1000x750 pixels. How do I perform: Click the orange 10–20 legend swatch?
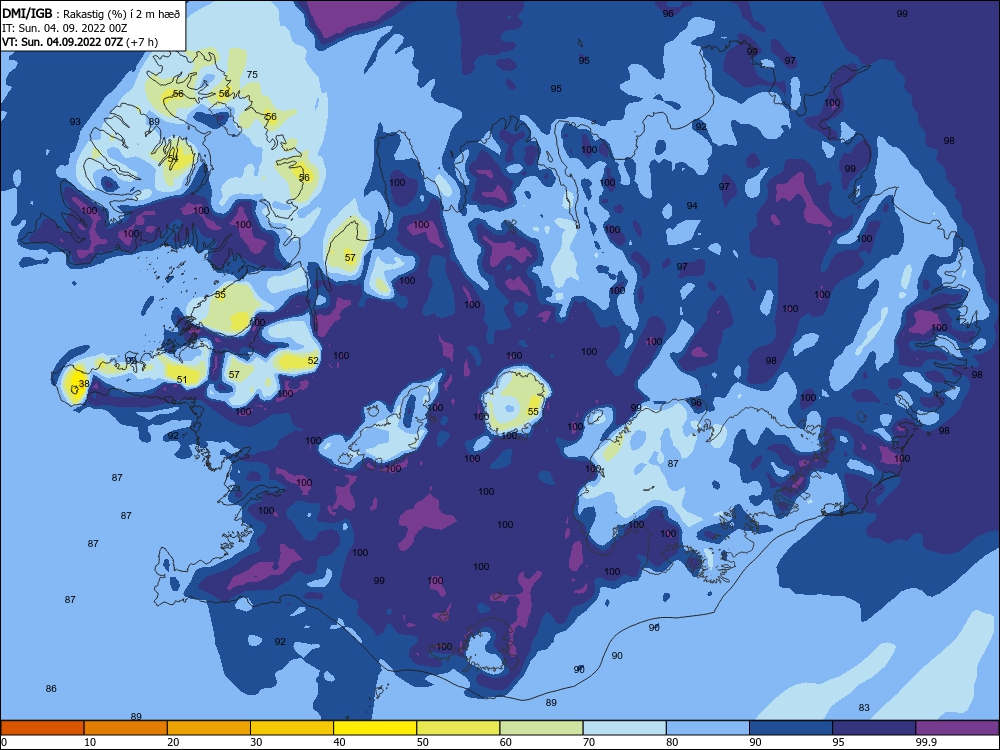(x=126, y=728)
